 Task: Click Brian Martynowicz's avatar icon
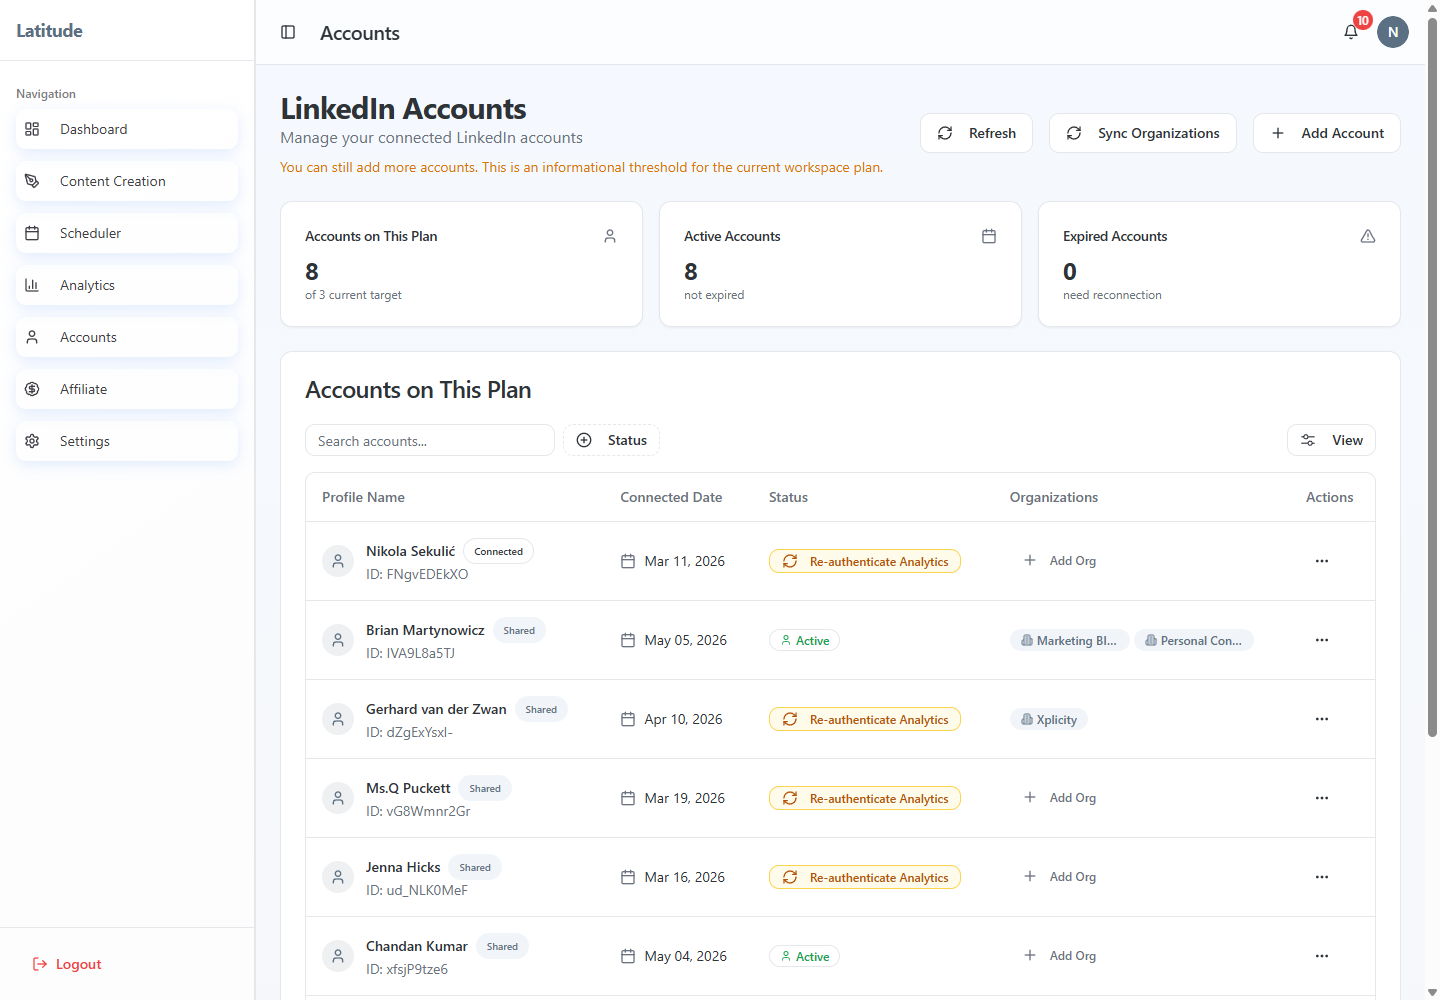[x=338, y=640]
